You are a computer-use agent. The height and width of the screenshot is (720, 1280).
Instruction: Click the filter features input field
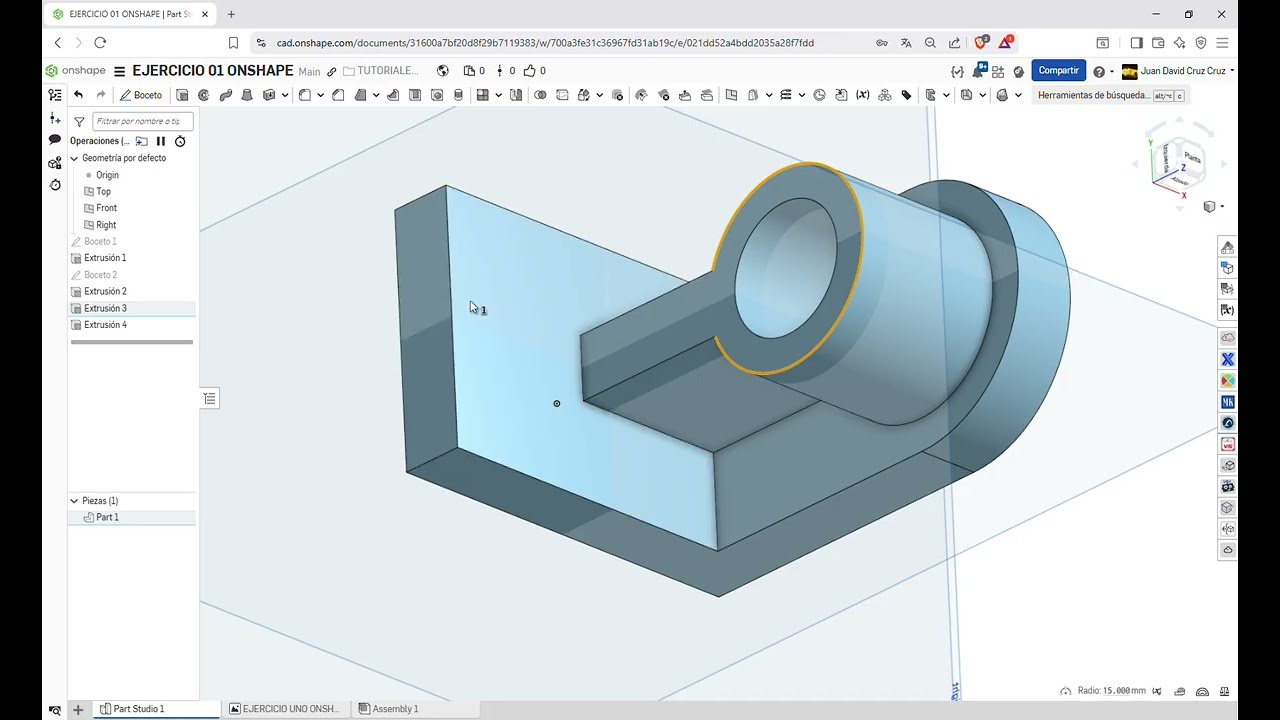coord(142,121)
